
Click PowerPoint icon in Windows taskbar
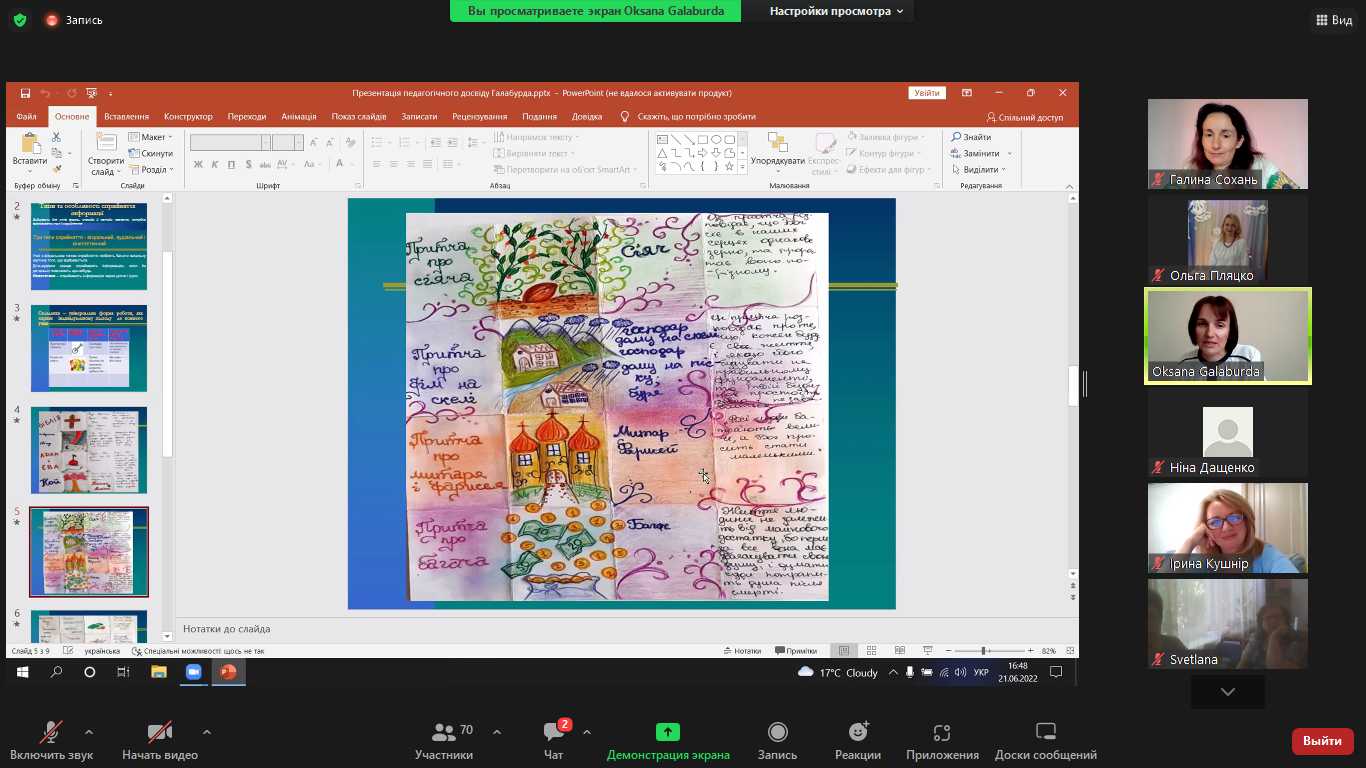pyautogui.click(x=228, y=672)
